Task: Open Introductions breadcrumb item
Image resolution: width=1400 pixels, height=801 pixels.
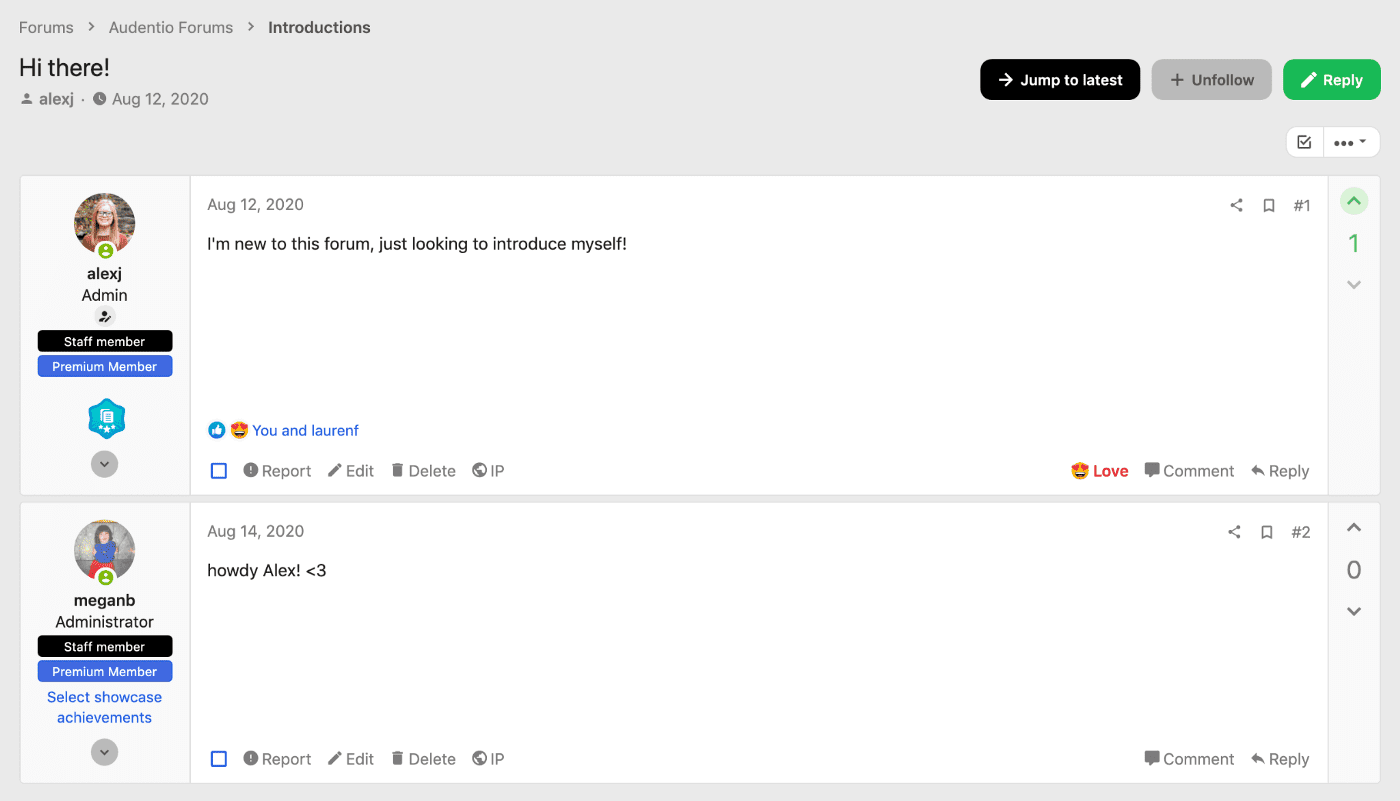Action: pyautogui.click(x=319, y=27)
